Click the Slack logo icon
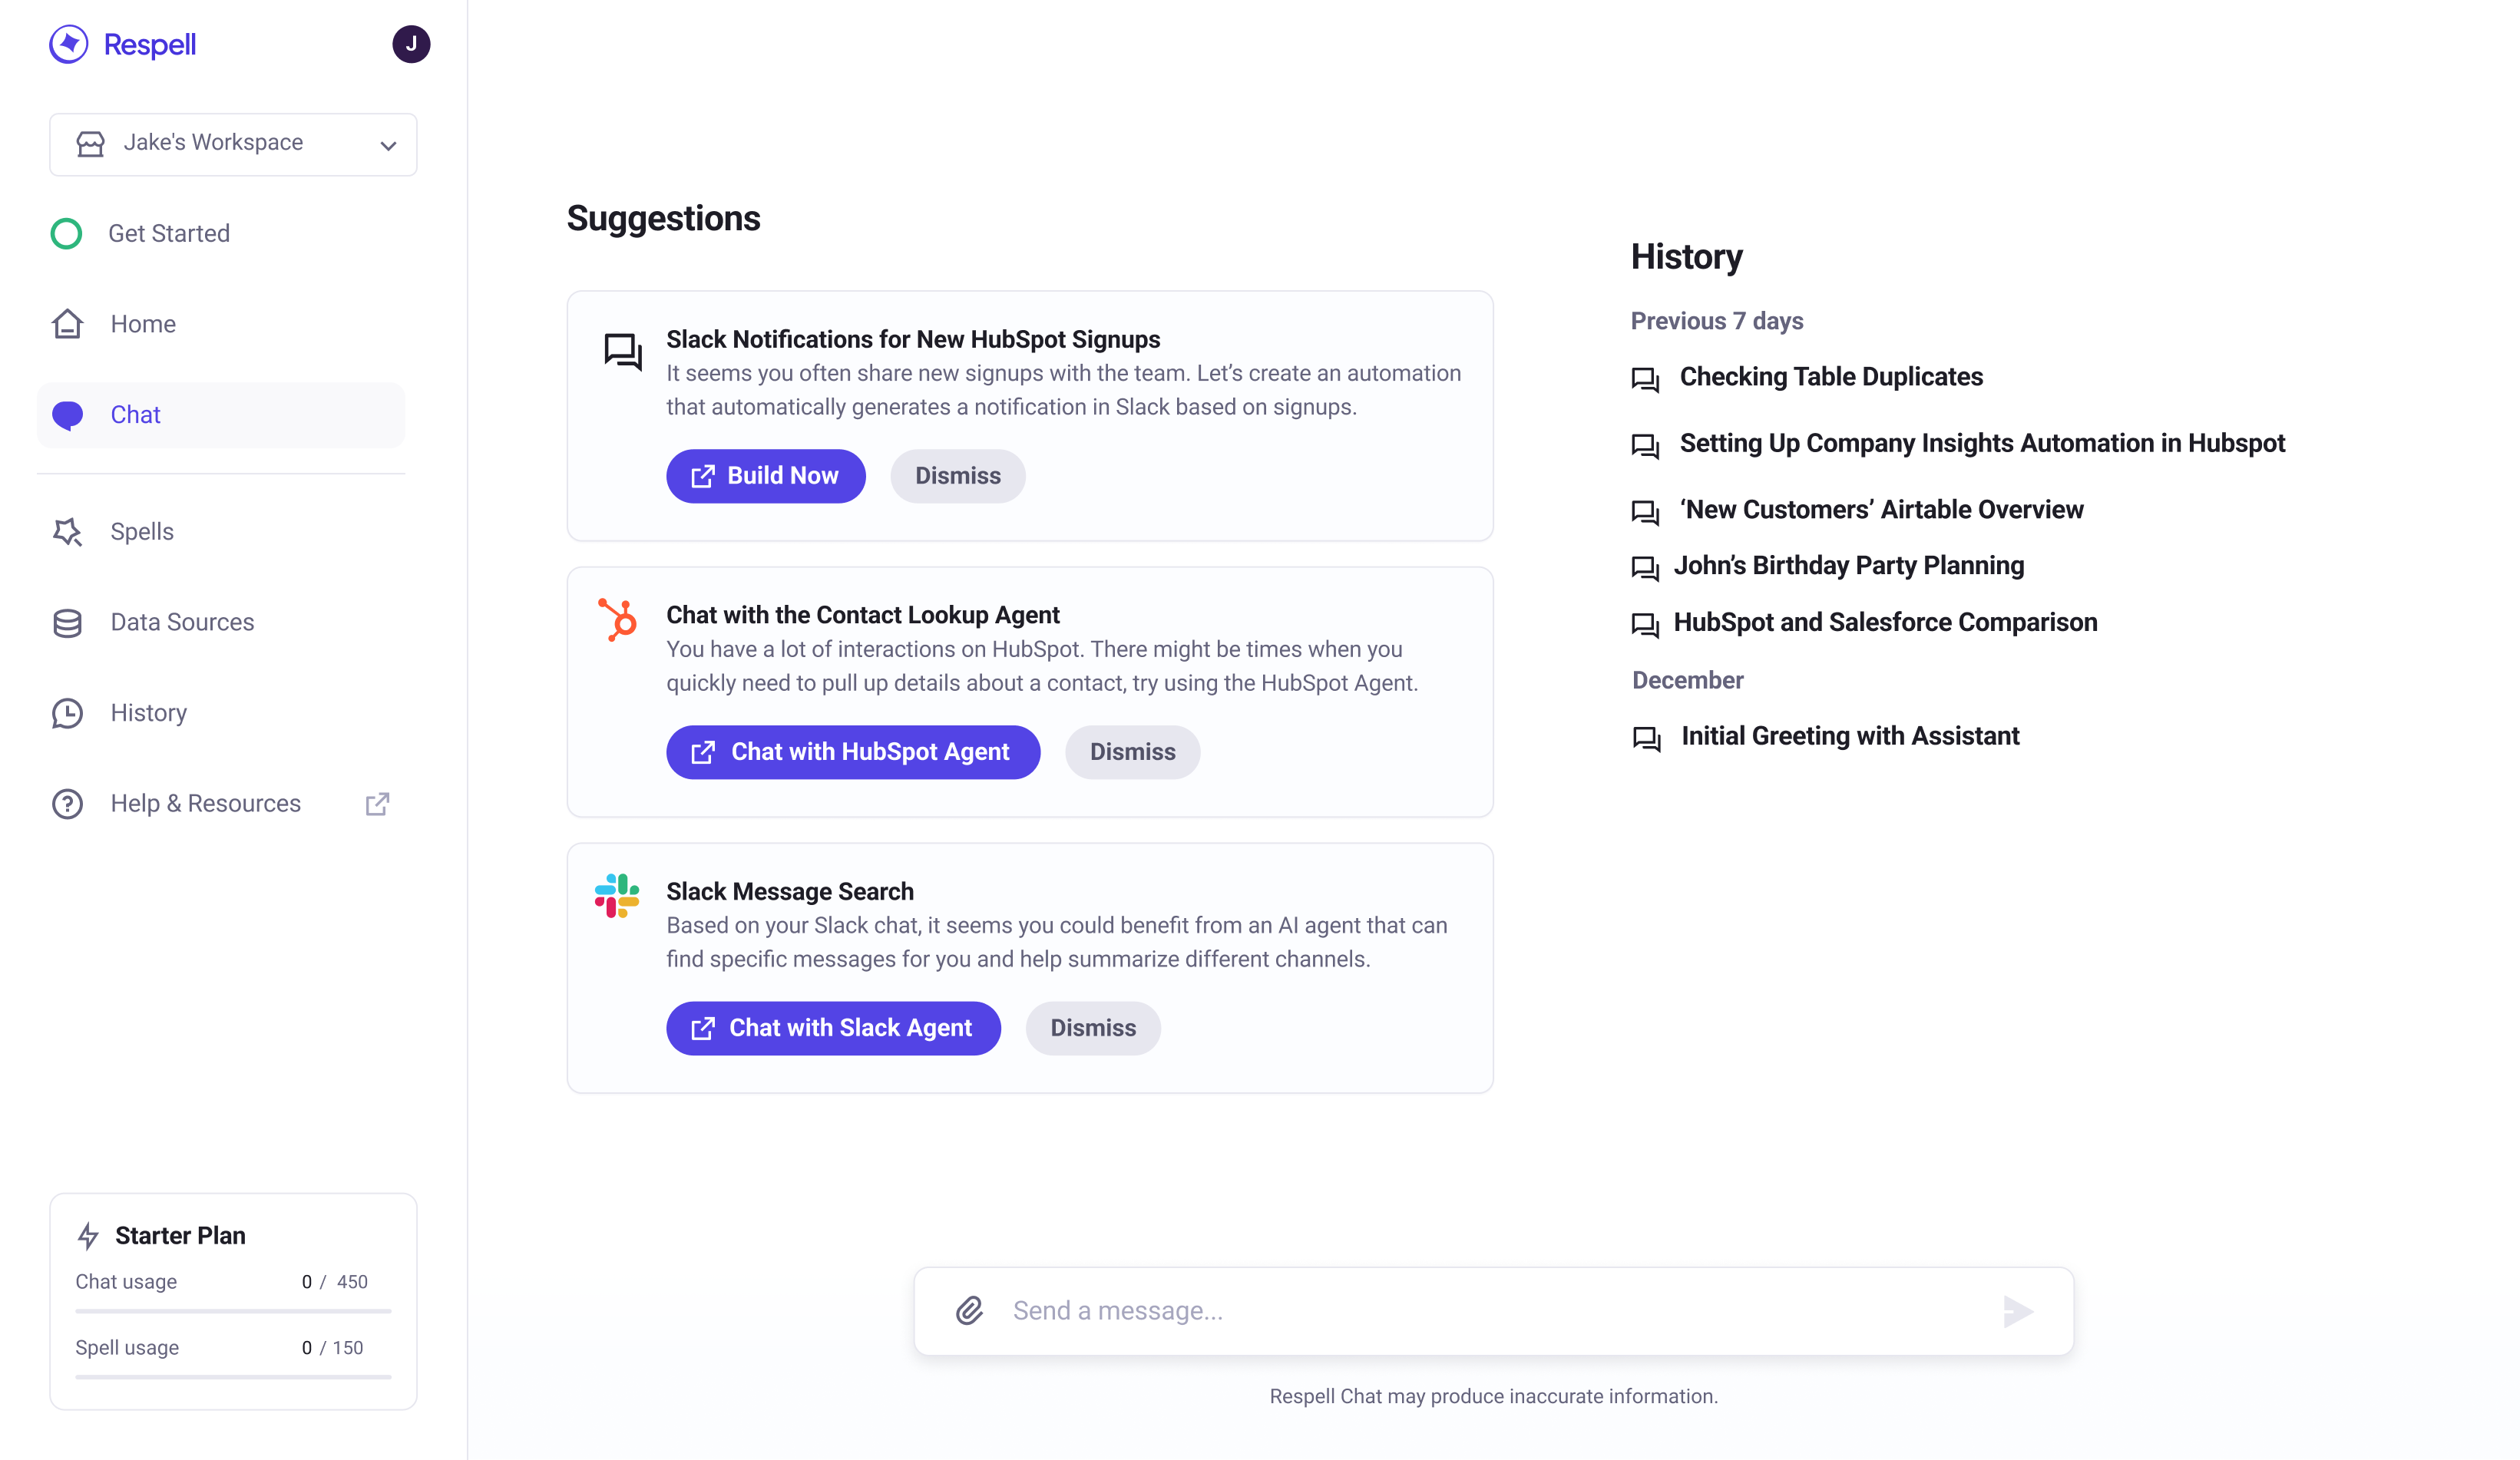This screenshot has width=2520, height=1460. click(617, 895)
